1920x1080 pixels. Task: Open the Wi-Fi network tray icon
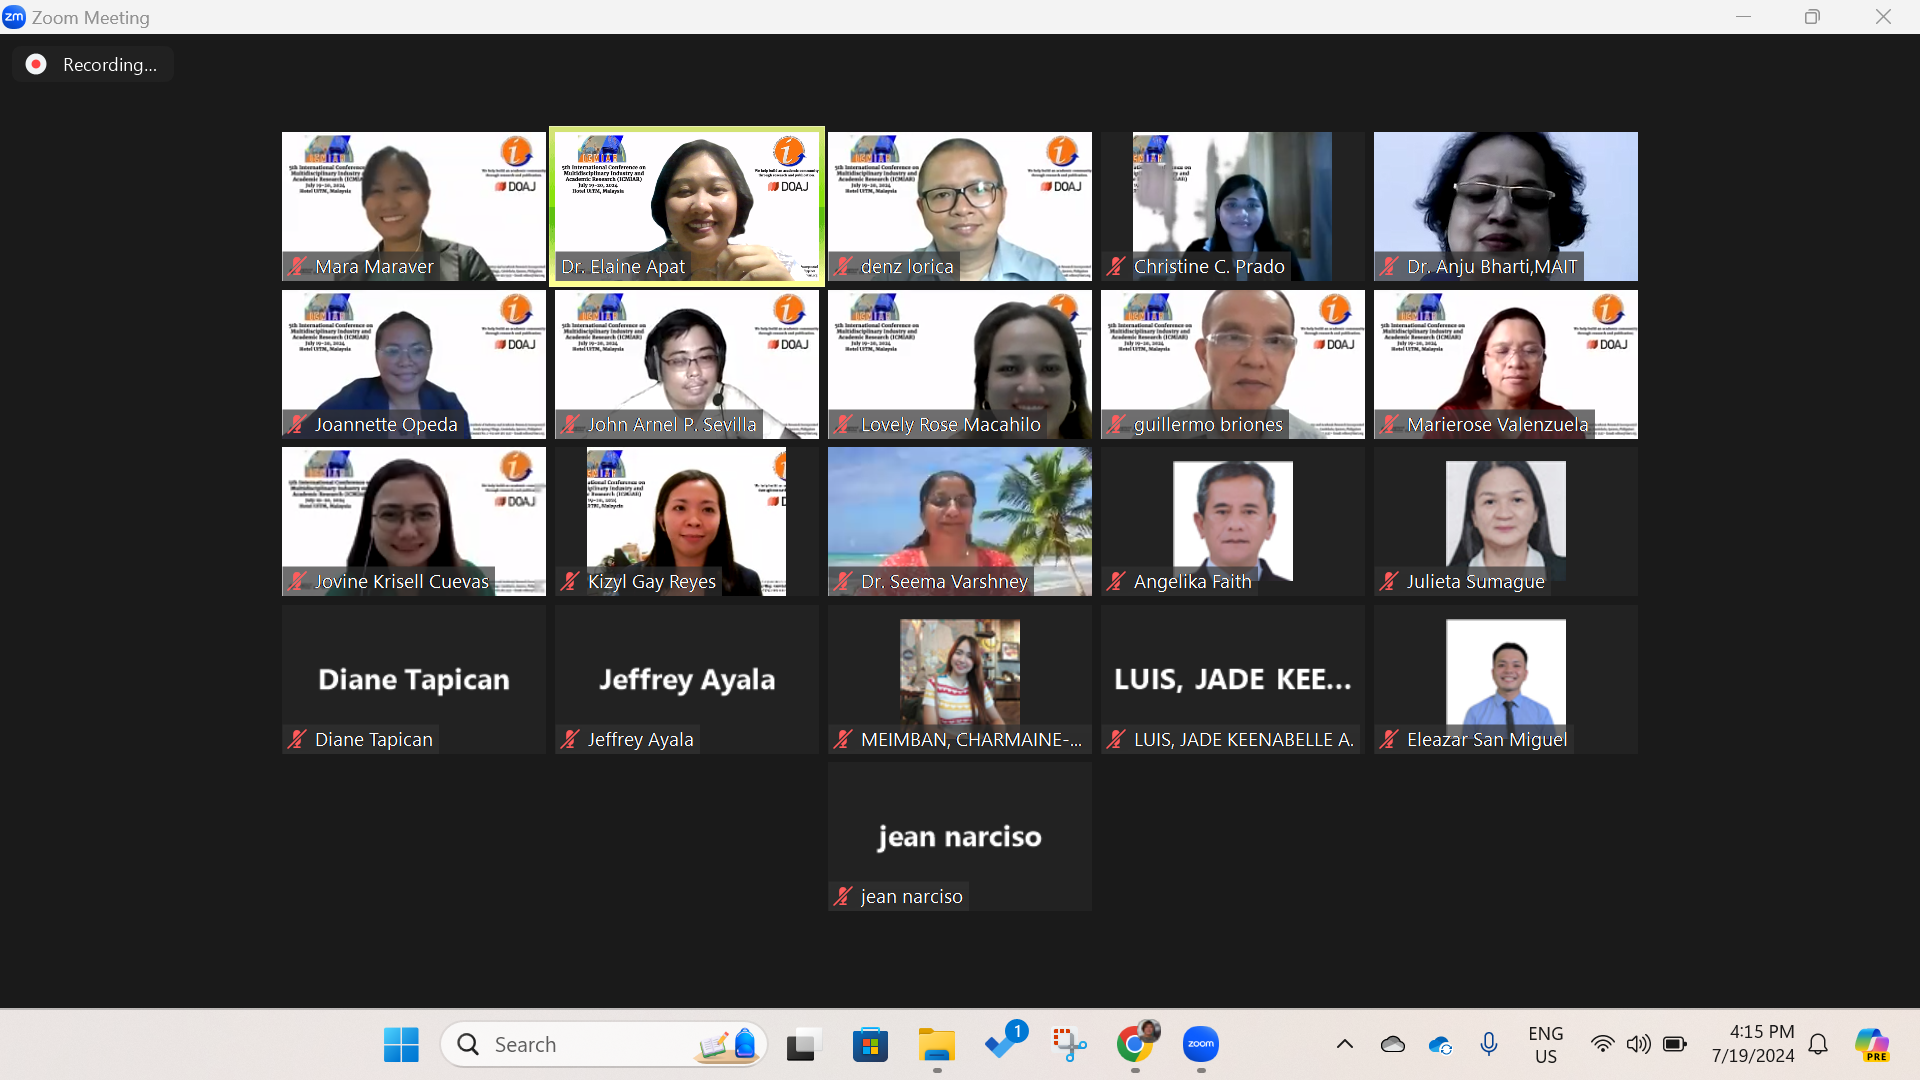[x=1602, y=1044]
